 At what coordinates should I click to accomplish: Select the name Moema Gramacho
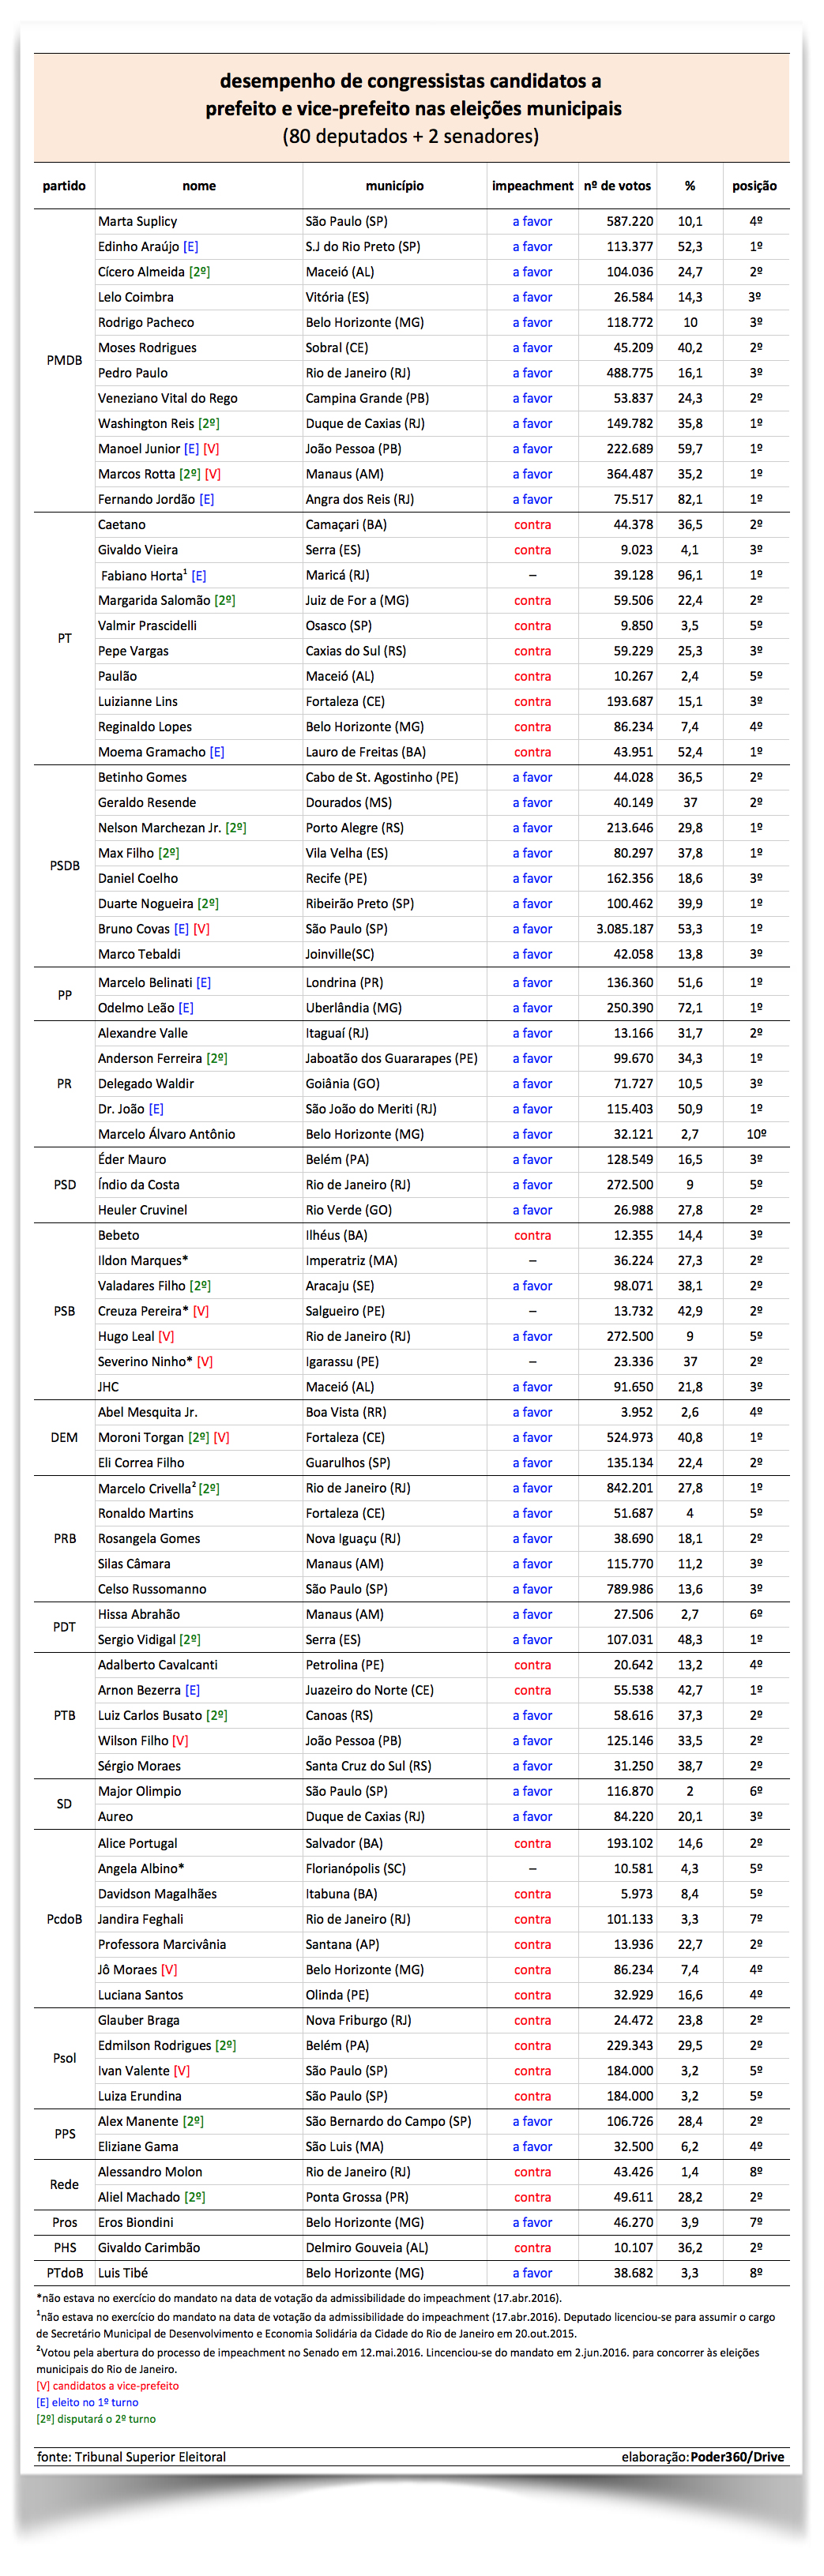(152, 752)
